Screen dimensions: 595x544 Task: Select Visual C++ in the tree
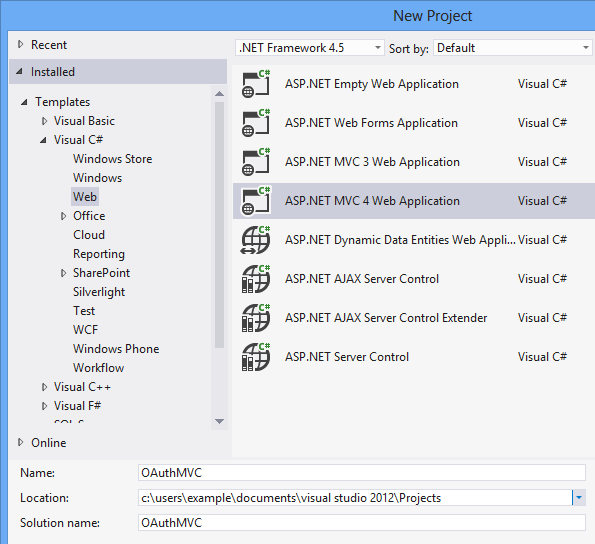click(82, 387)
